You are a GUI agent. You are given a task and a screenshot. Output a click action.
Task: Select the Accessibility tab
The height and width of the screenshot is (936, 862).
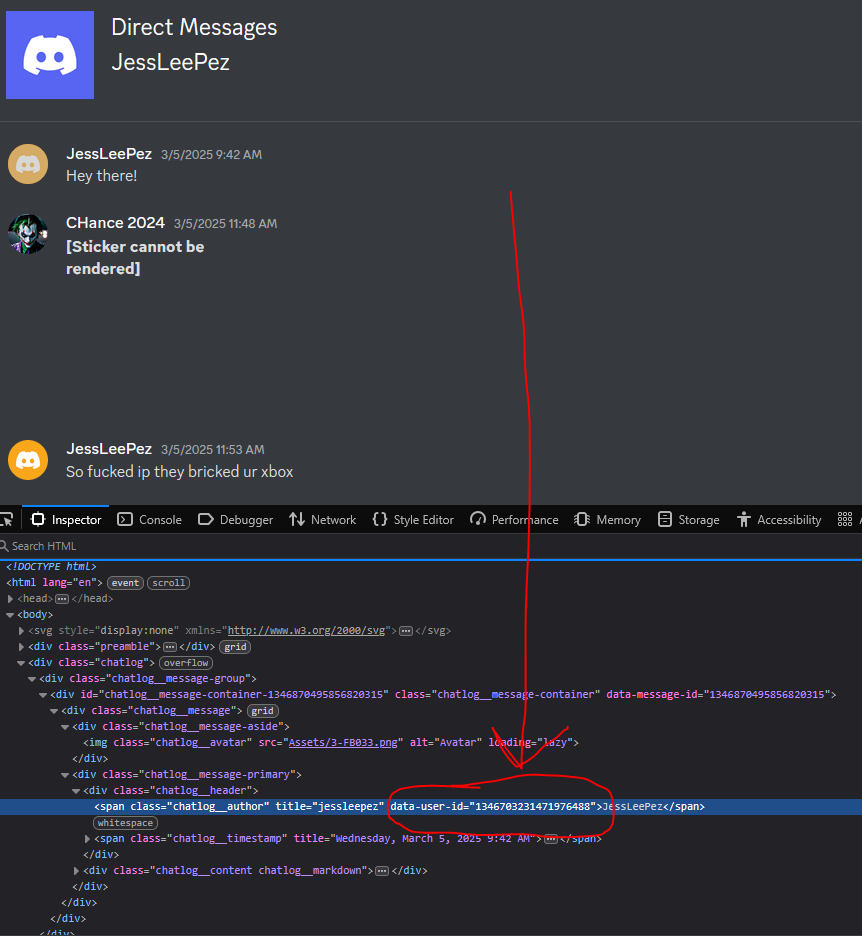click(x=779, y=519)
